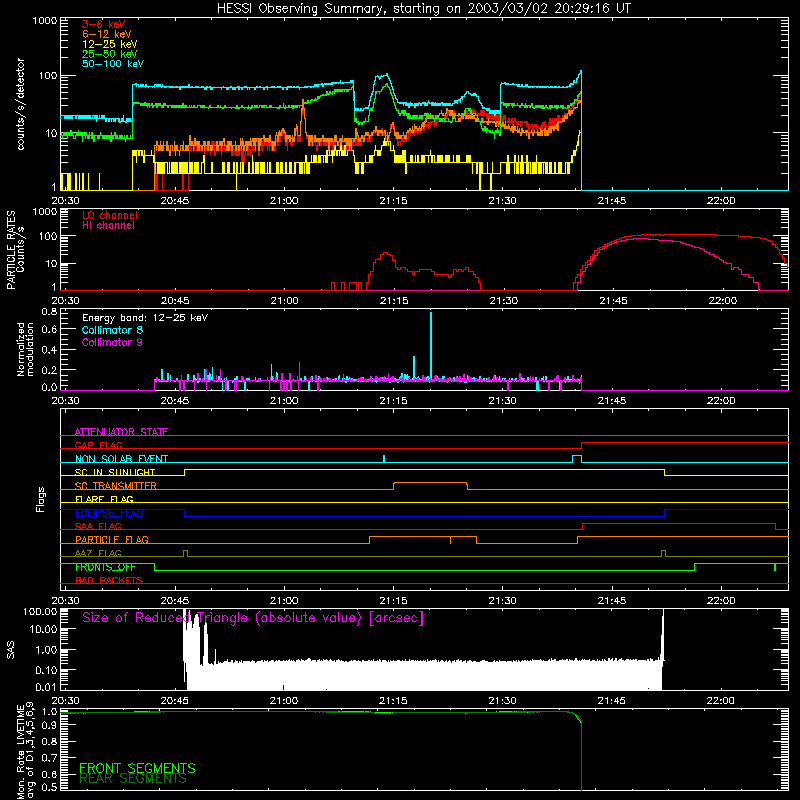Select the REAR SEGMENTS legend label
800x800 pixels.
point(133,779)
